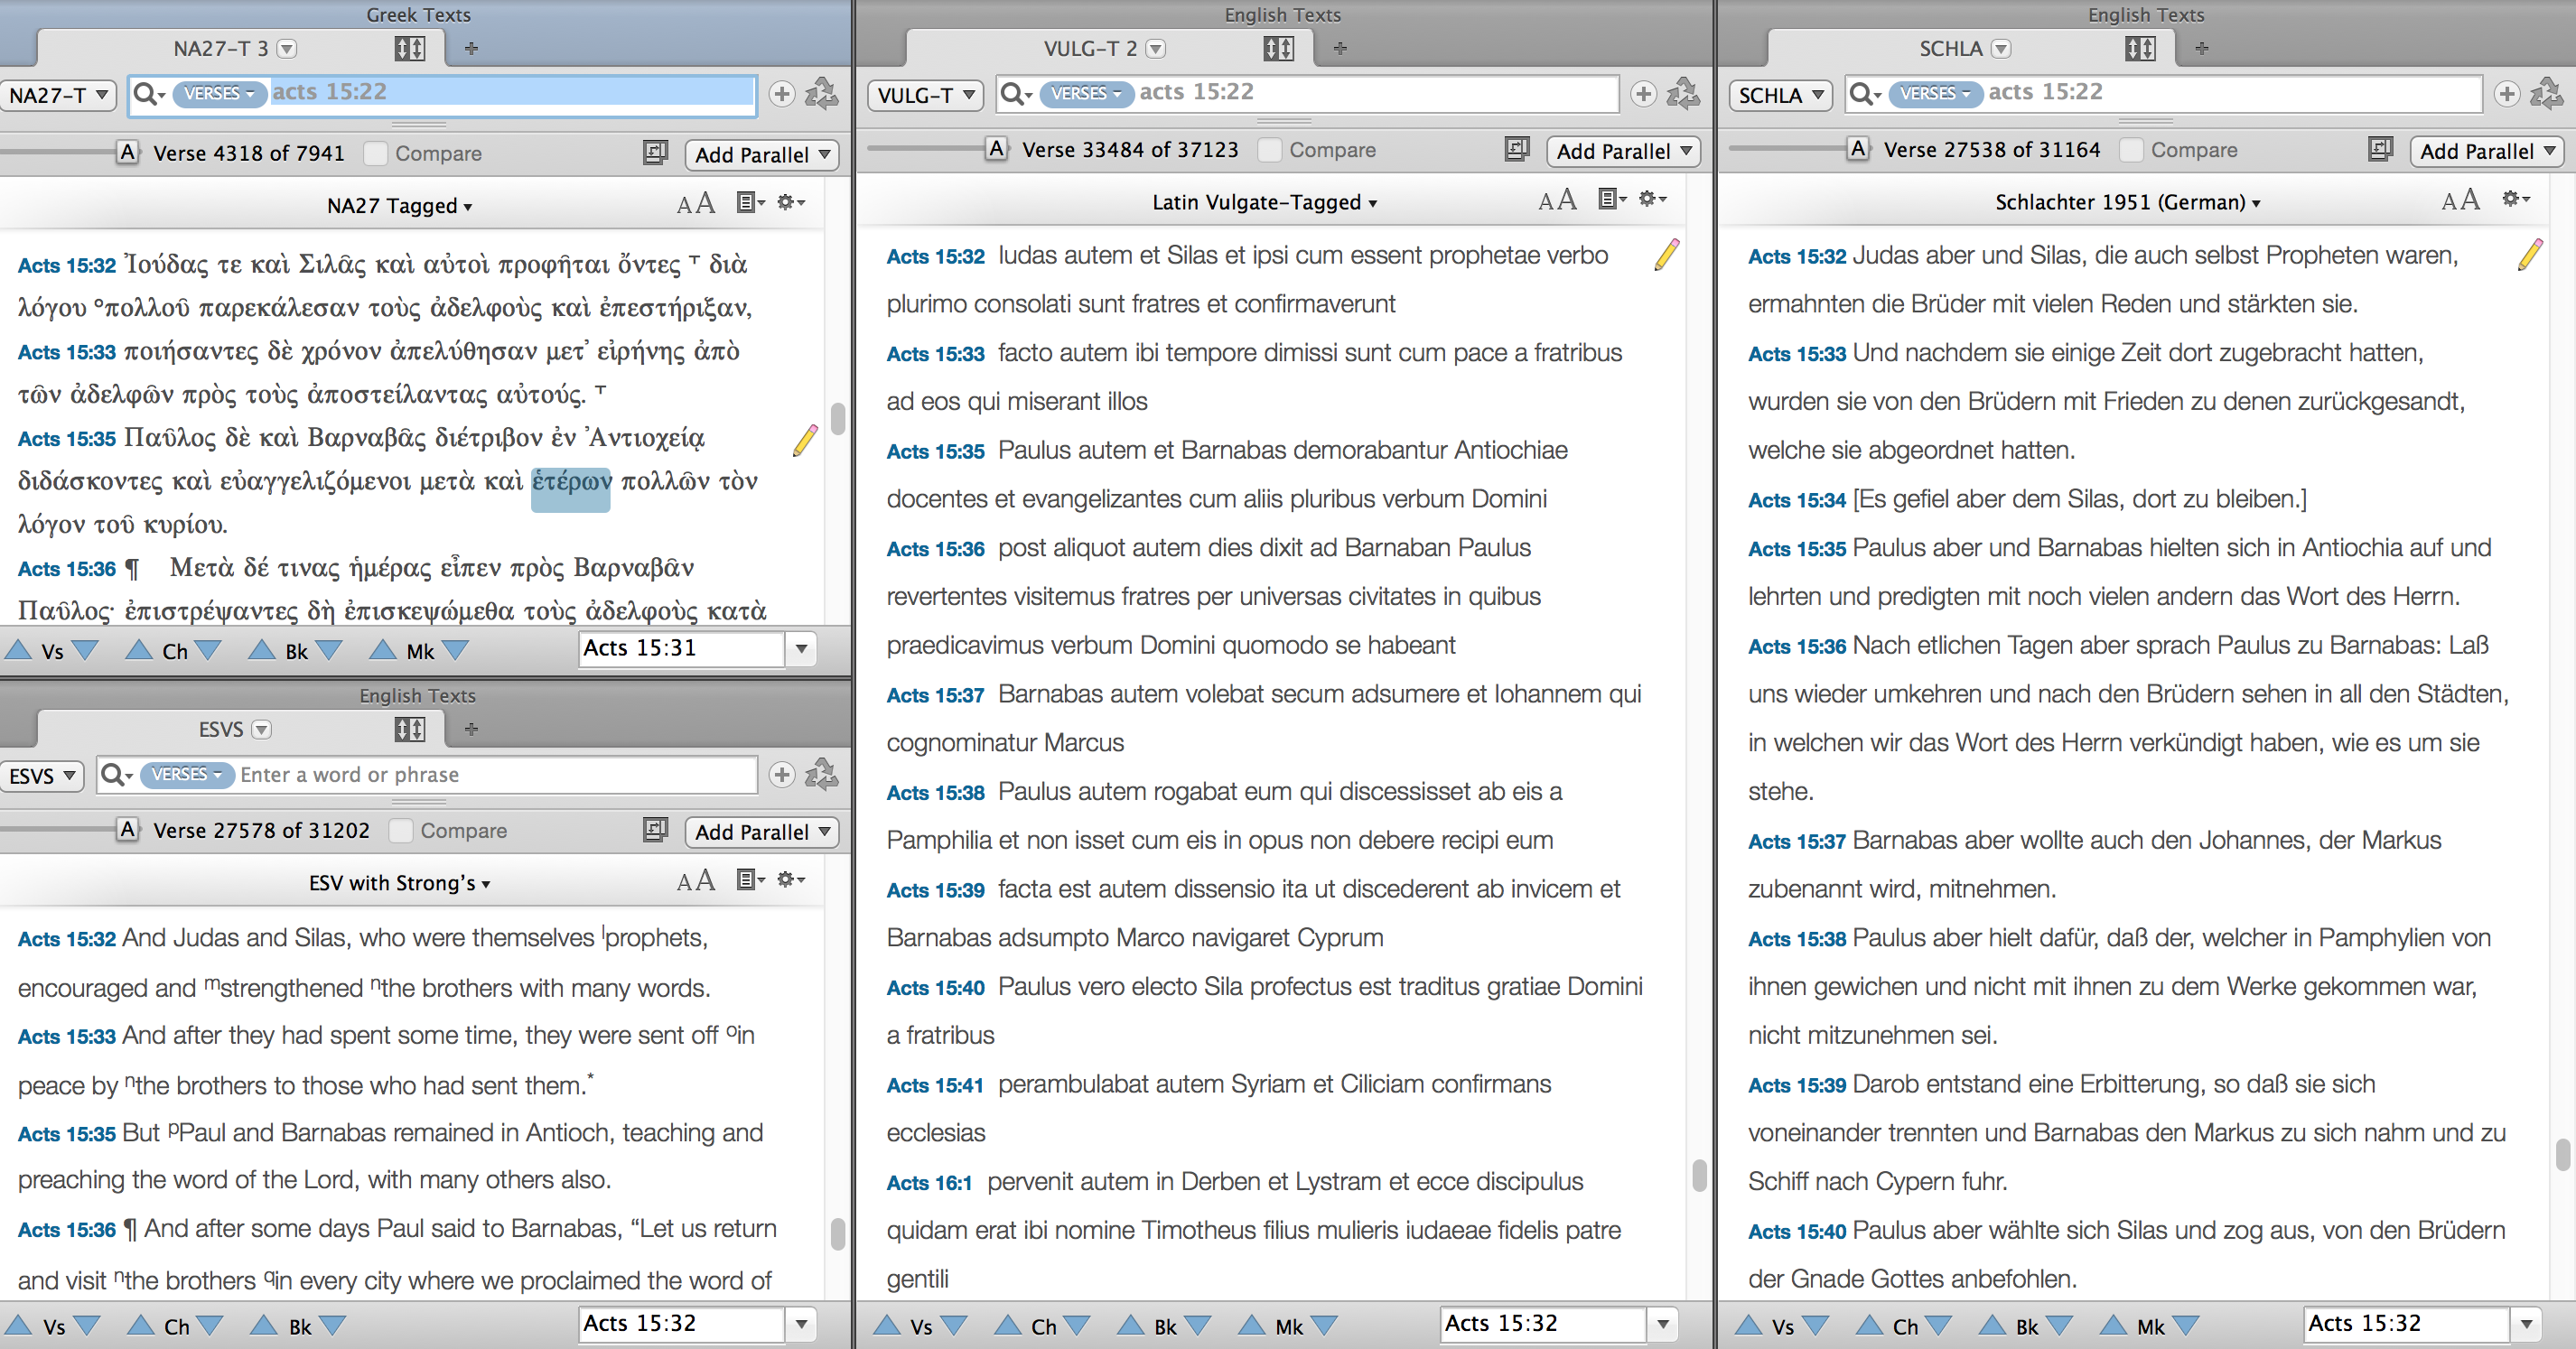This screenshot has width=2576, height=1349.
Task: Check the Compare box in ESVS pane
Action: [401, 831]
